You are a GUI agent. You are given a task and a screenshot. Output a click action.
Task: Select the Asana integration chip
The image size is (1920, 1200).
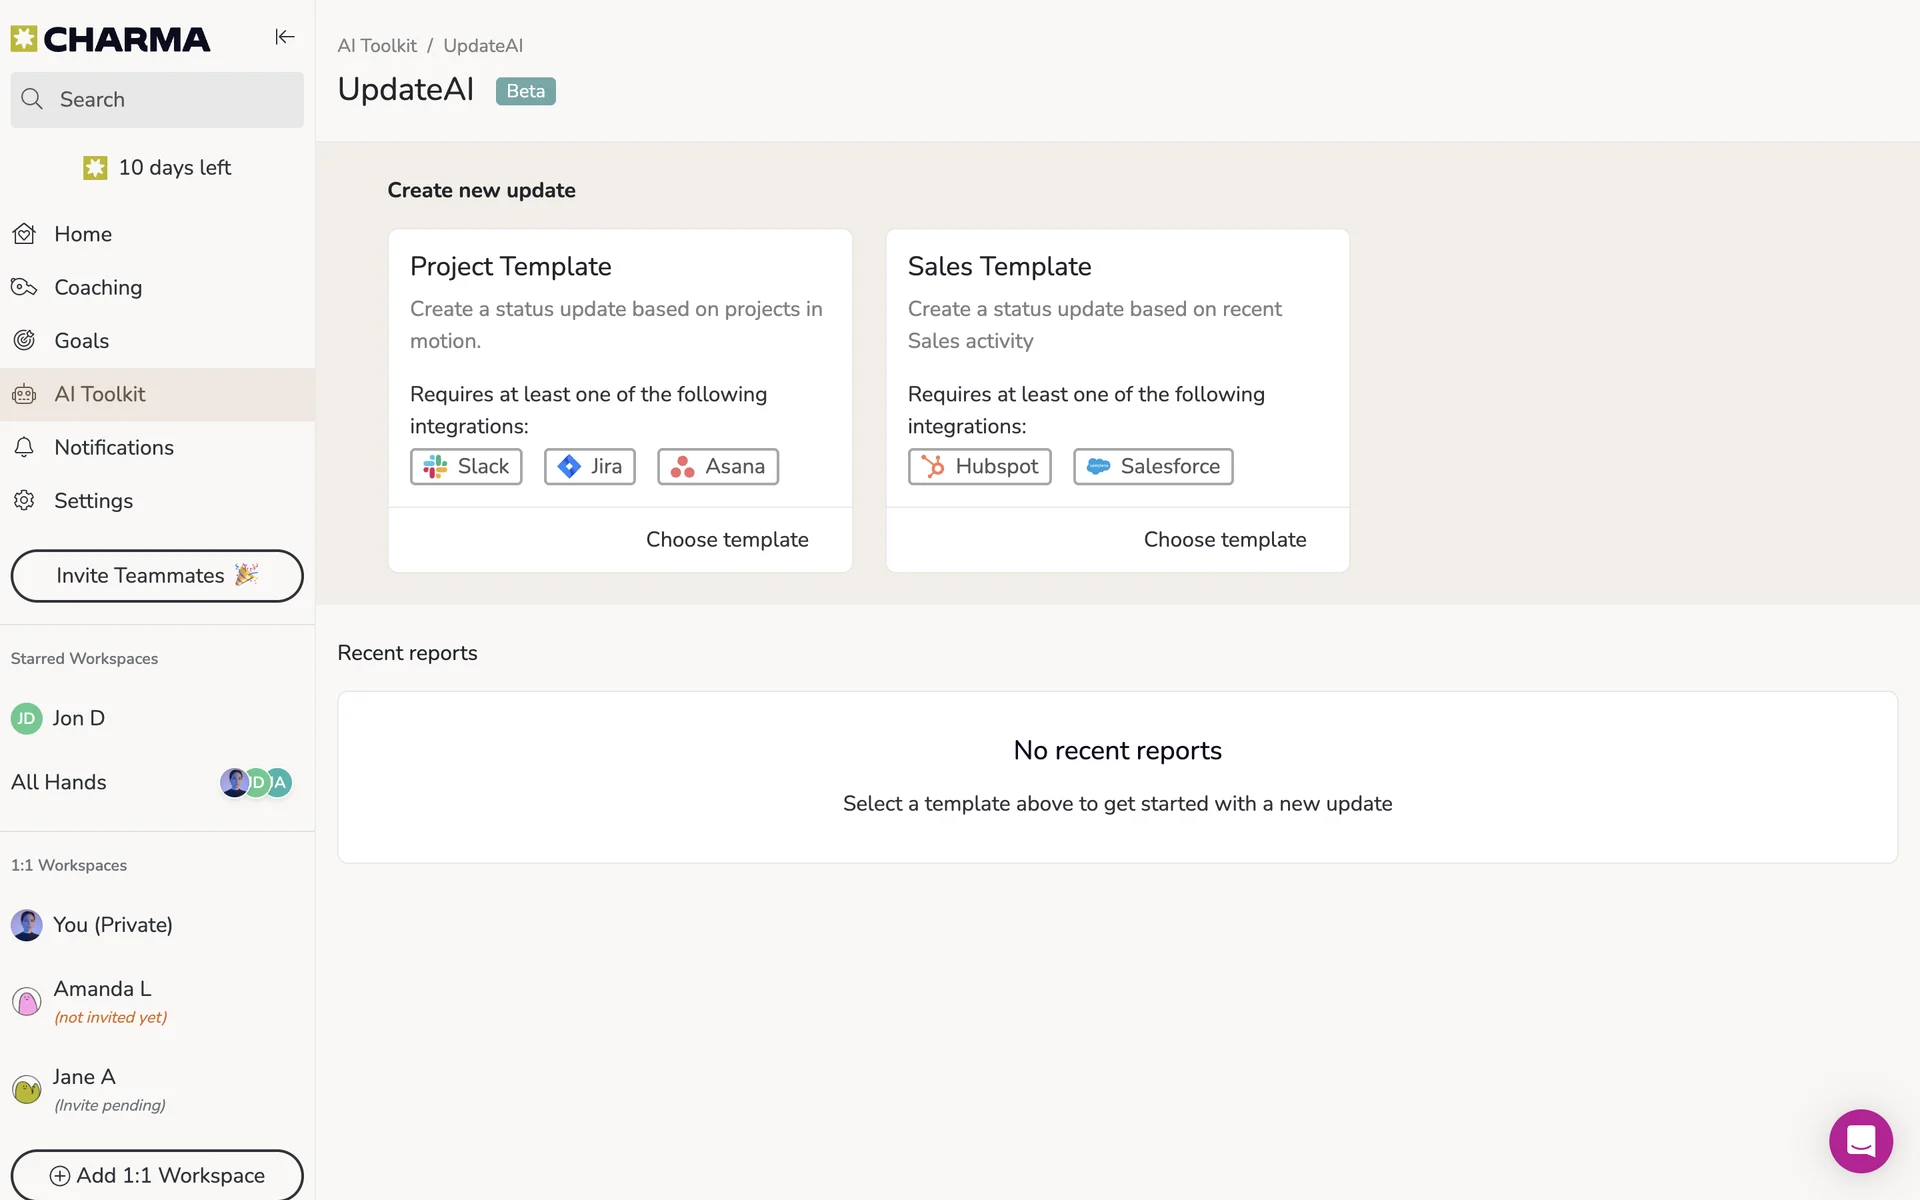(717, 466)
